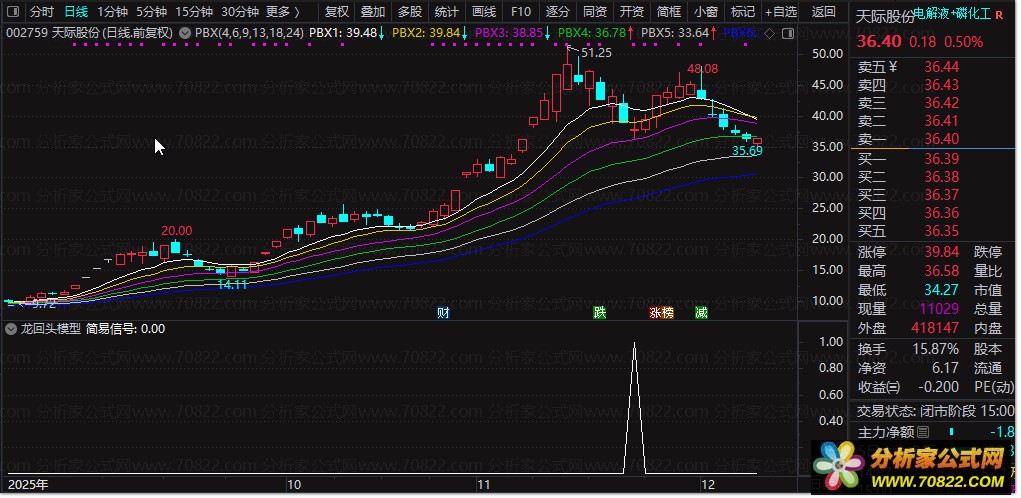Image resolution: width=1021 pixels, height=498 pixels.
Task: Click the 同资 toolbar button
Action: click(x=594, y=12)
